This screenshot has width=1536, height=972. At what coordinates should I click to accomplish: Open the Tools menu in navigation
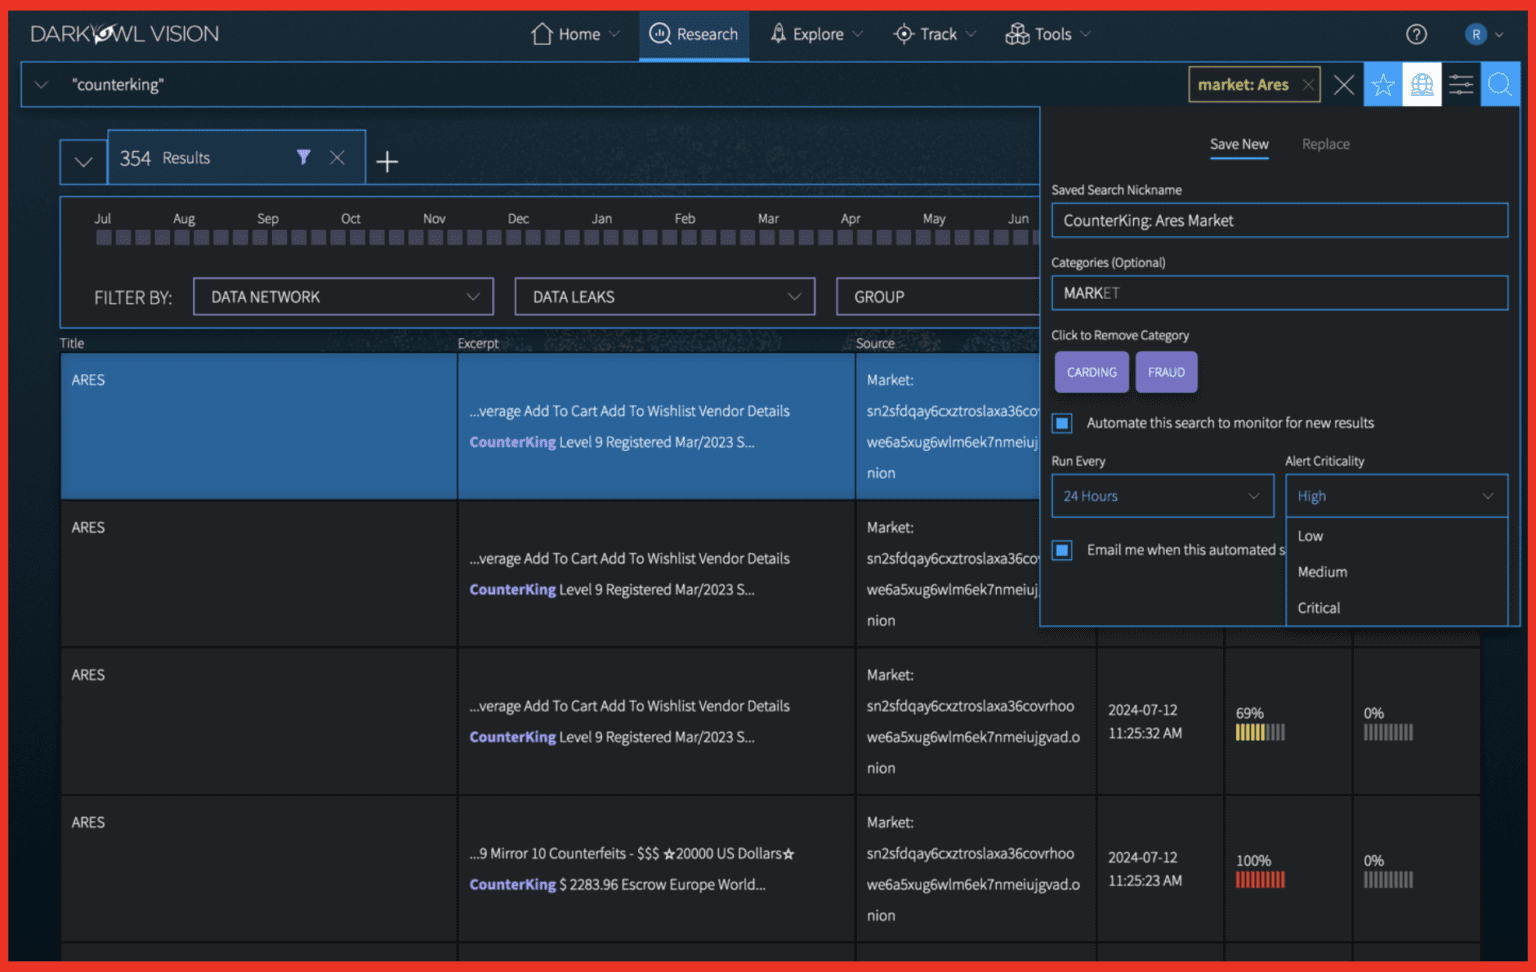[x=1047, y=34]
